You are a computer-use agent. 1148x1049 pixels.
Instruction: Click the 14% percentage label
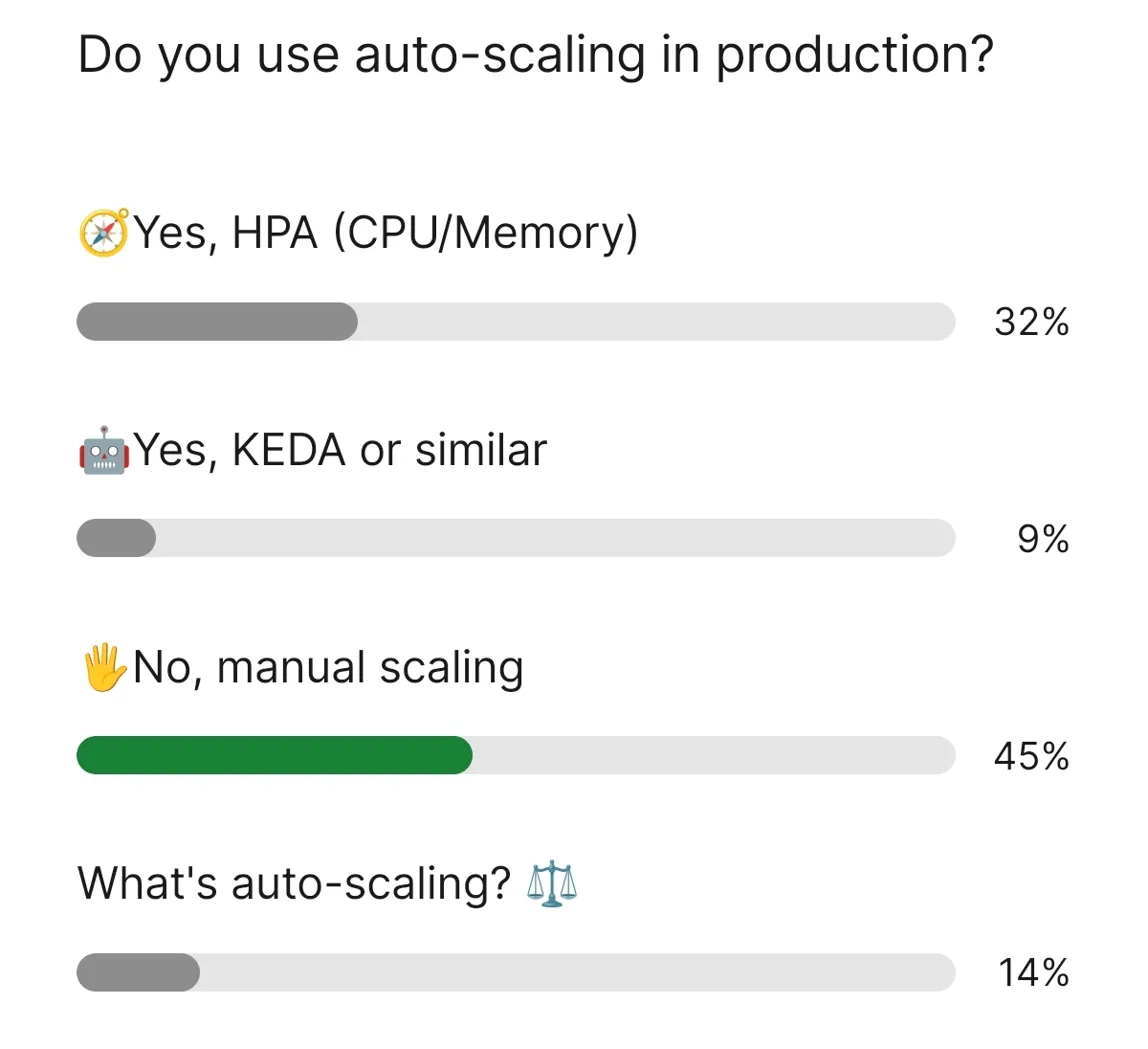1031,972
